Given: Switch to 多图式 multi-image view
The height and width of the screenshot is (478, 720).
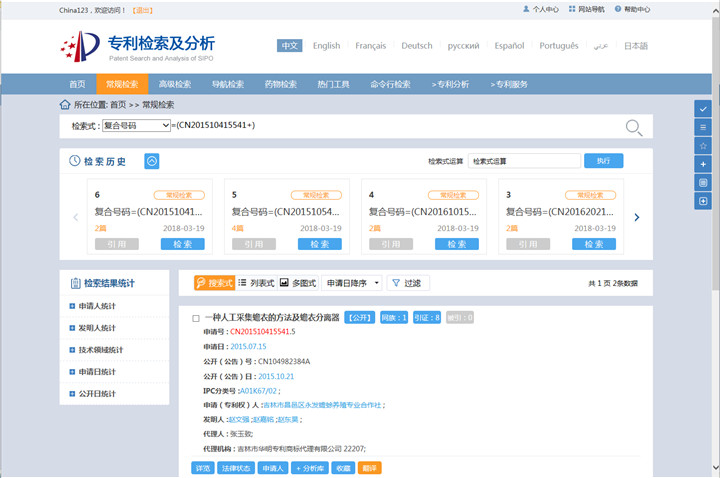Looking at the screenshot, I should click(298, 283).
